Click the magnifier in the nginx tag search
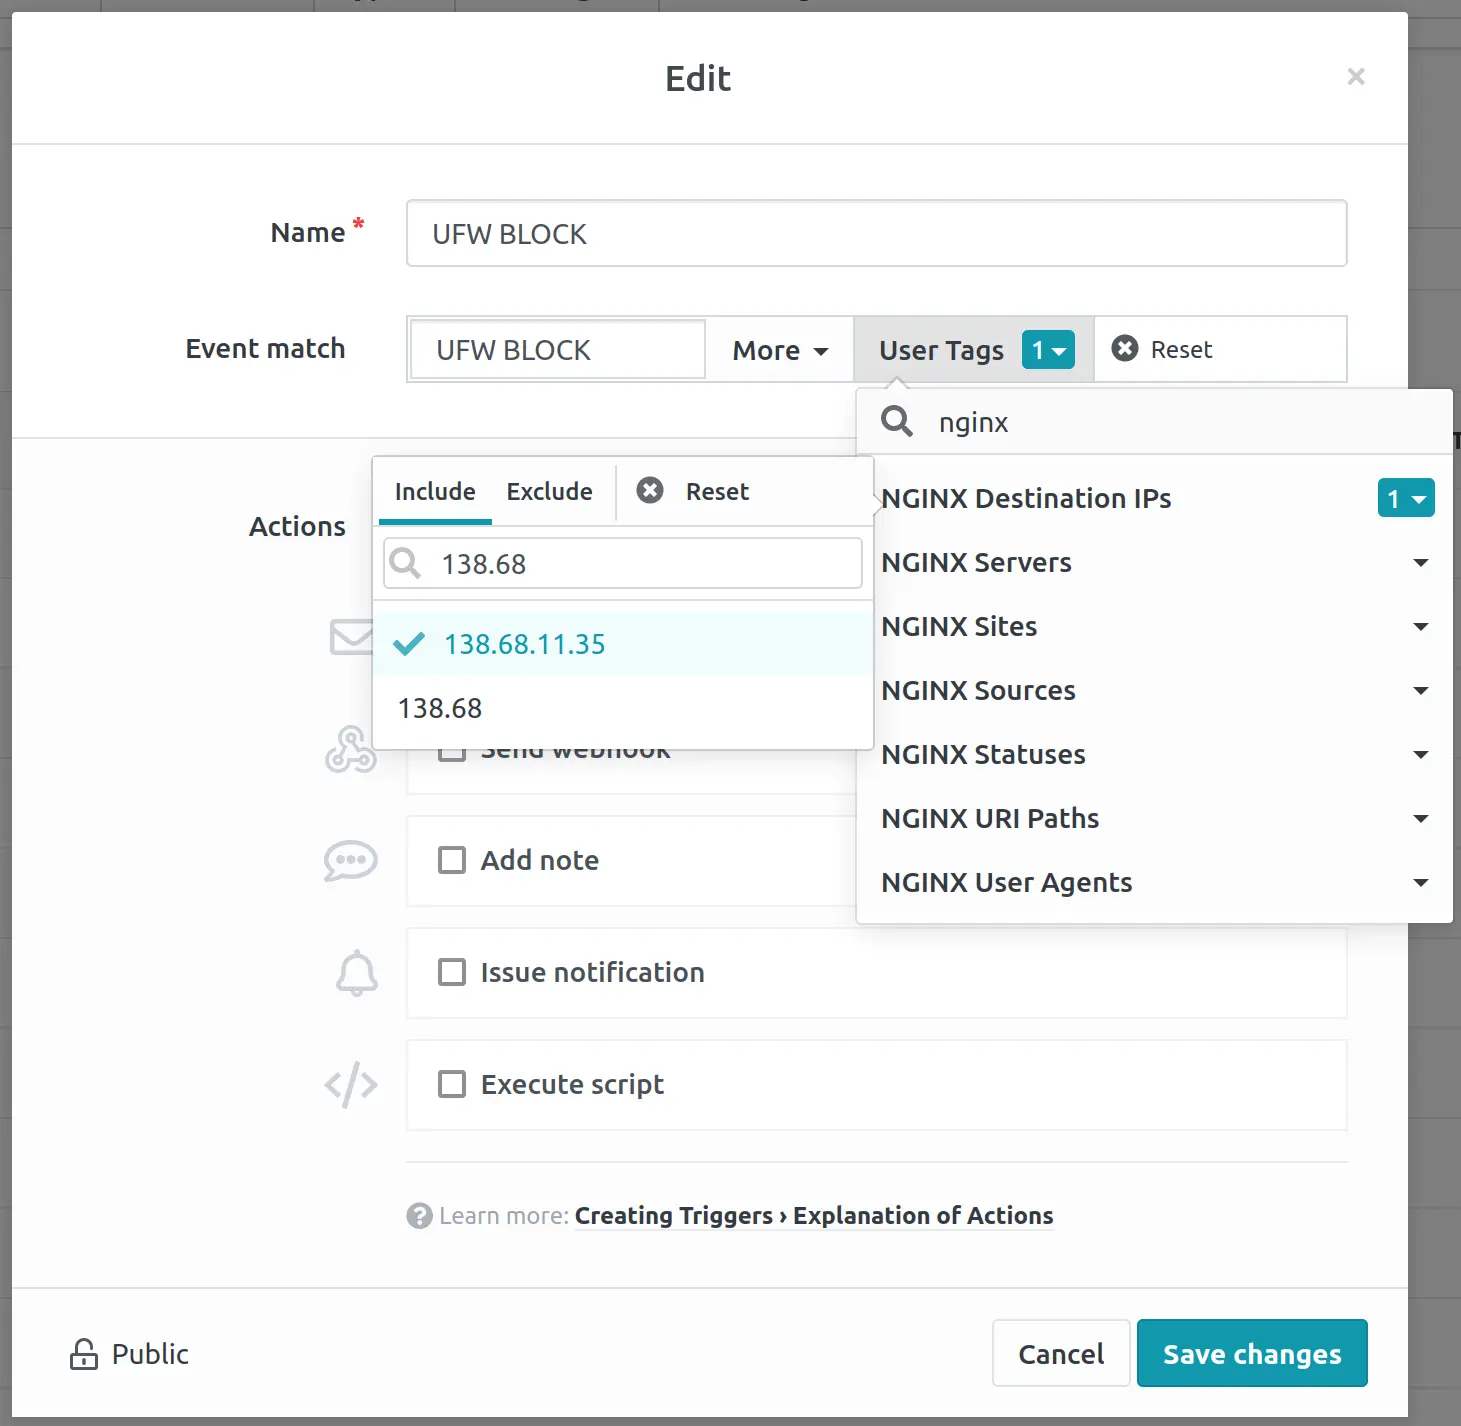The height and width of the screenshot is (1426, 1461). tap(896, 421)
